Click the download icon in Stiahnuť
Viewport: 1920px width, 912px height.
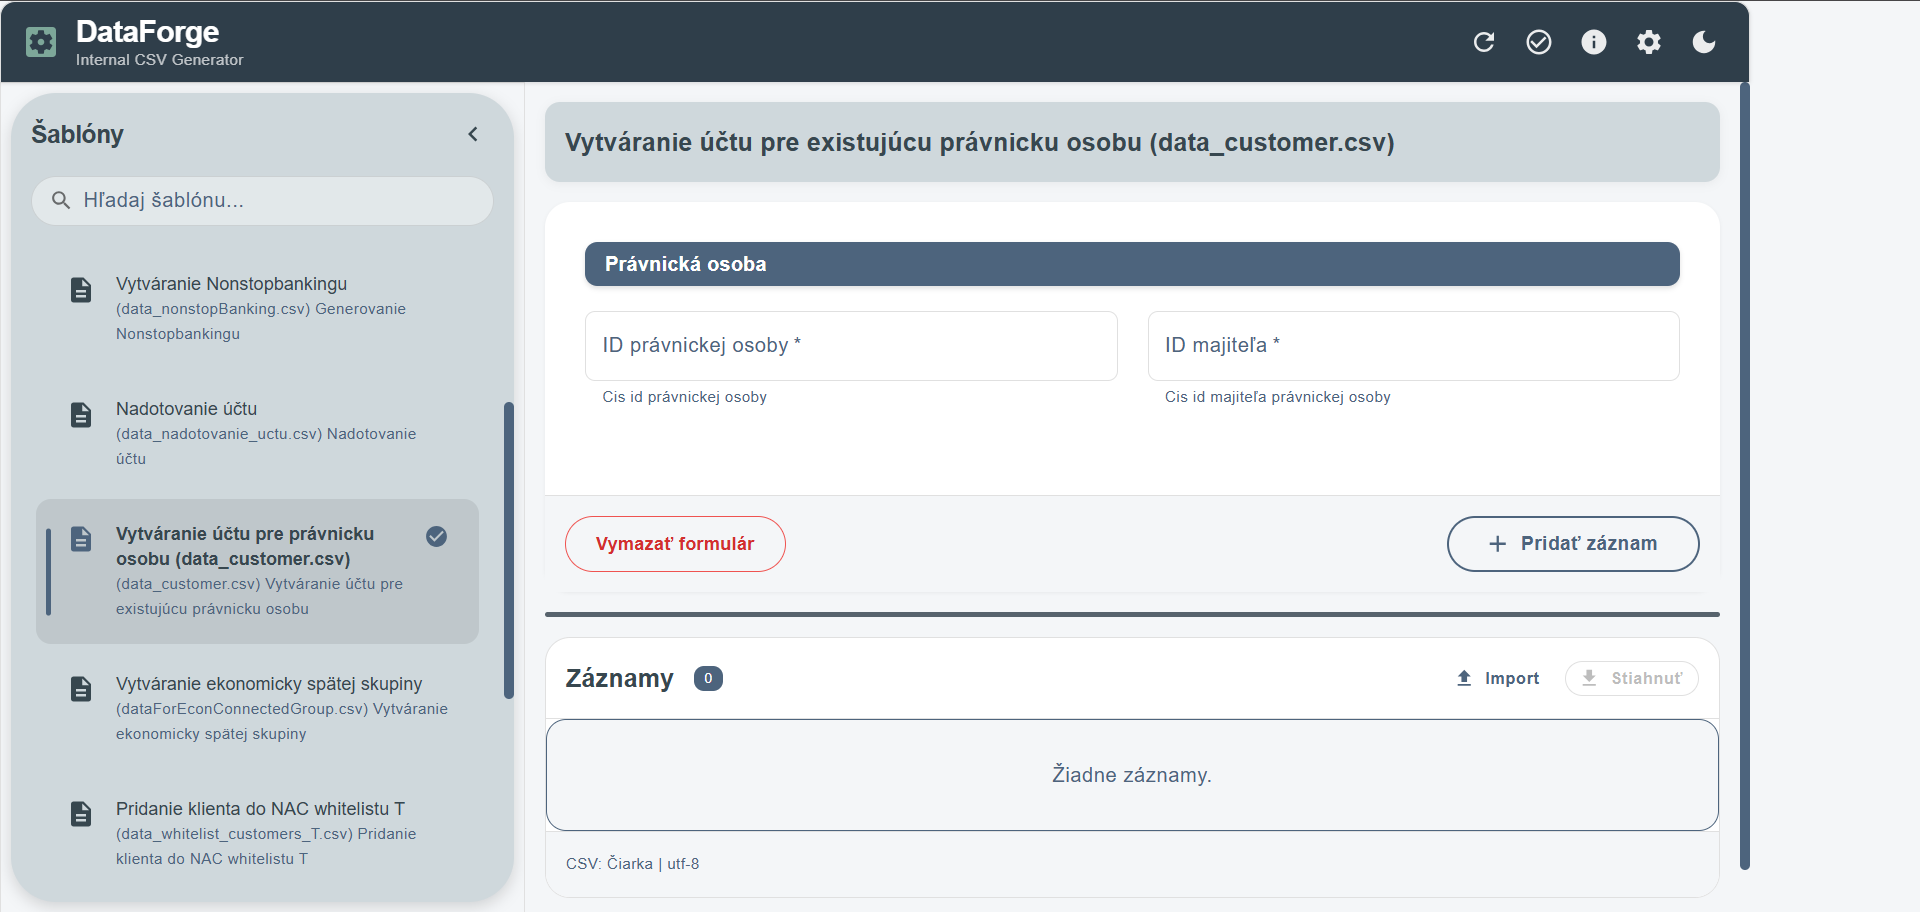1589,678
